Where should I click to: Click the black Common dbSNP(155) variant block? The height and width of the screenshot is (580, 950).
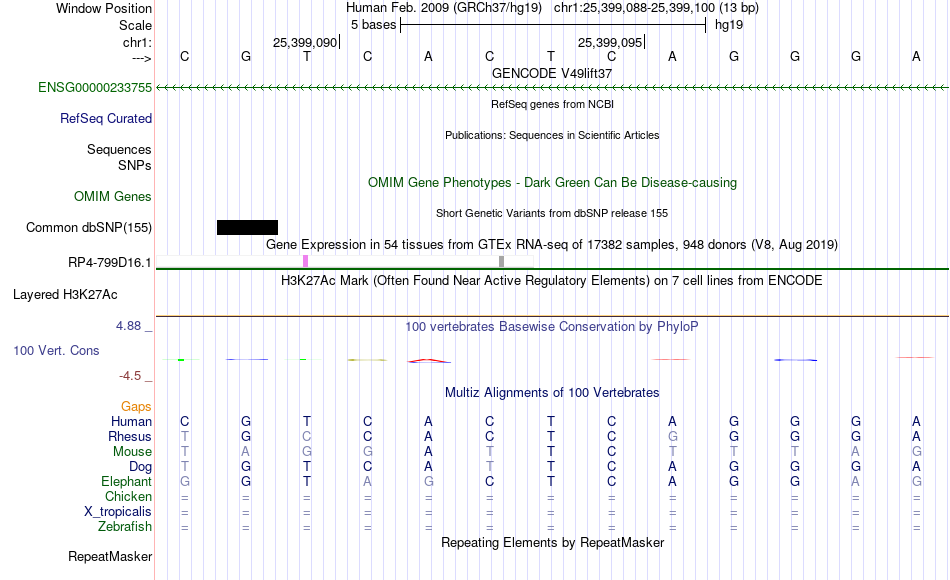[x=247, y=227]
